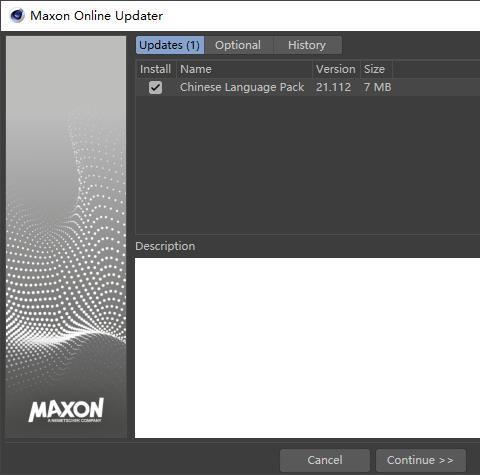
Task: Open the Optional tab
Action: point(238,45)
